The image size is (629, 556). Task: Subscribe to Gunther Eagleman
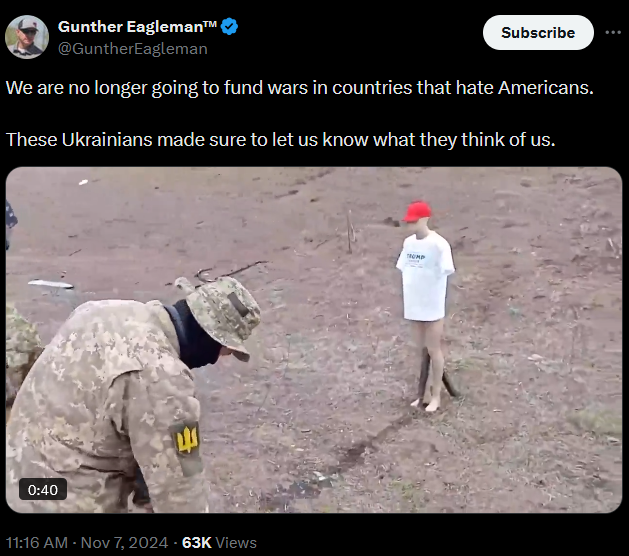[538, 32]
